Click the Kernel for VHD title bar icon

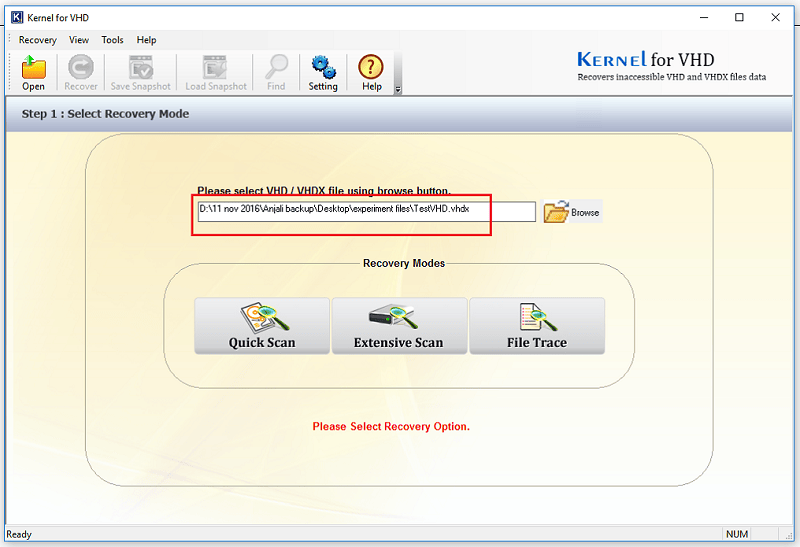click(17, 17)
